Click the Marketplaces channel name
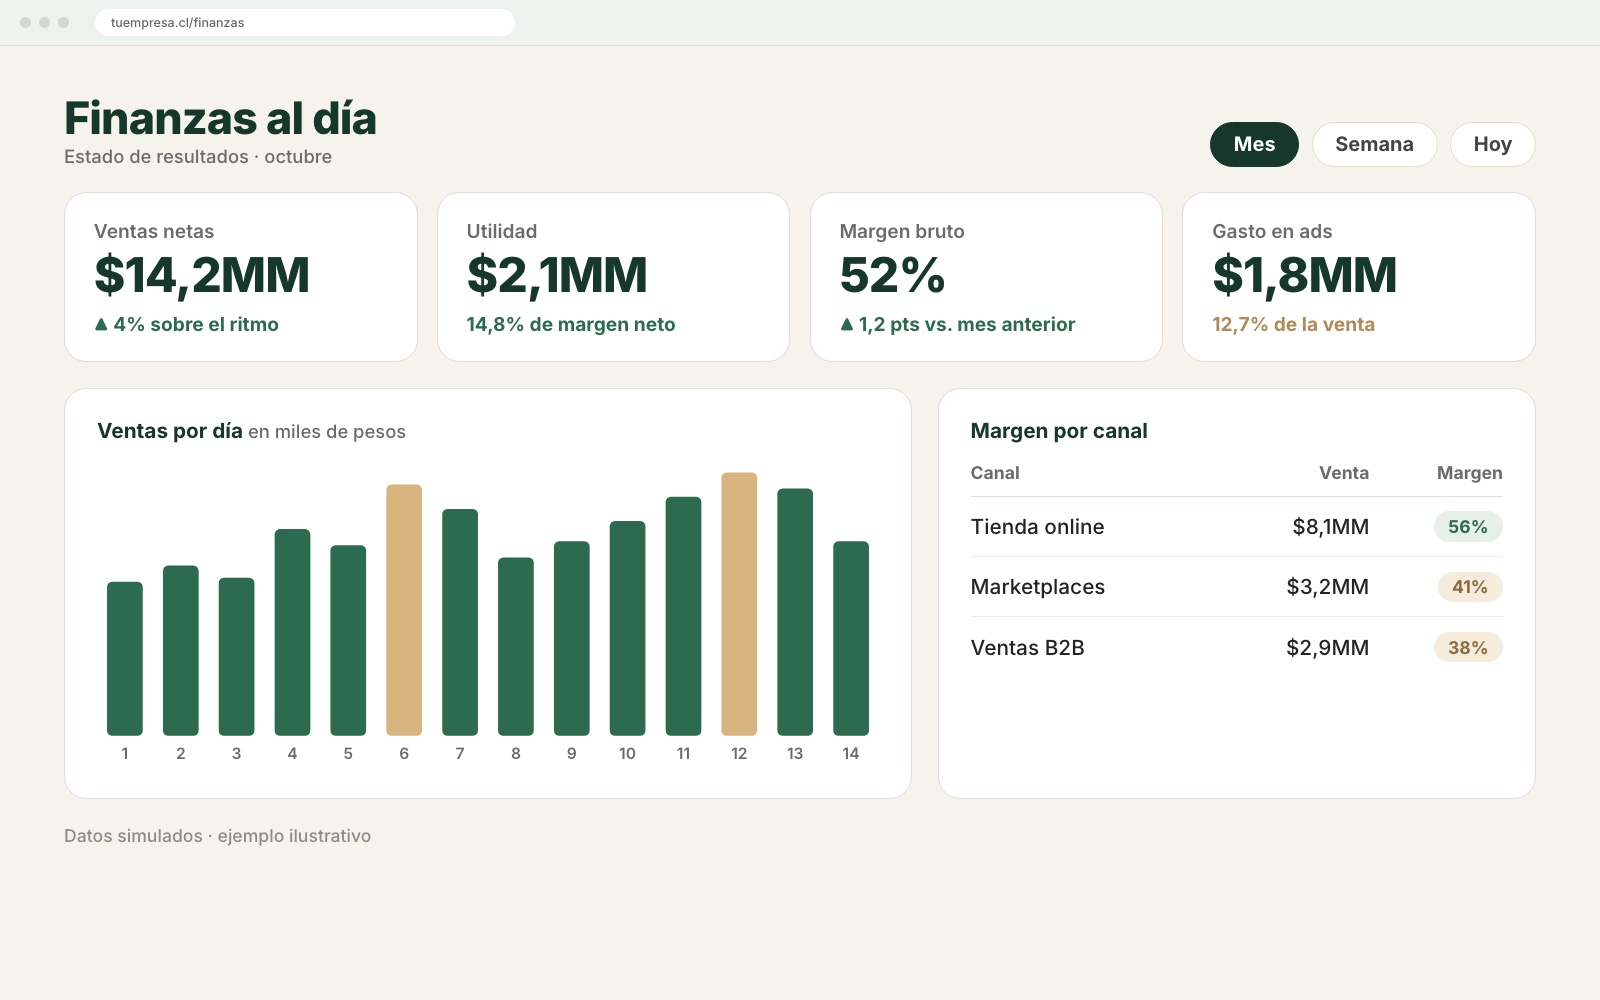Image resolution: width=1600 pixels, height=1000 pixels. point(1038,587)
